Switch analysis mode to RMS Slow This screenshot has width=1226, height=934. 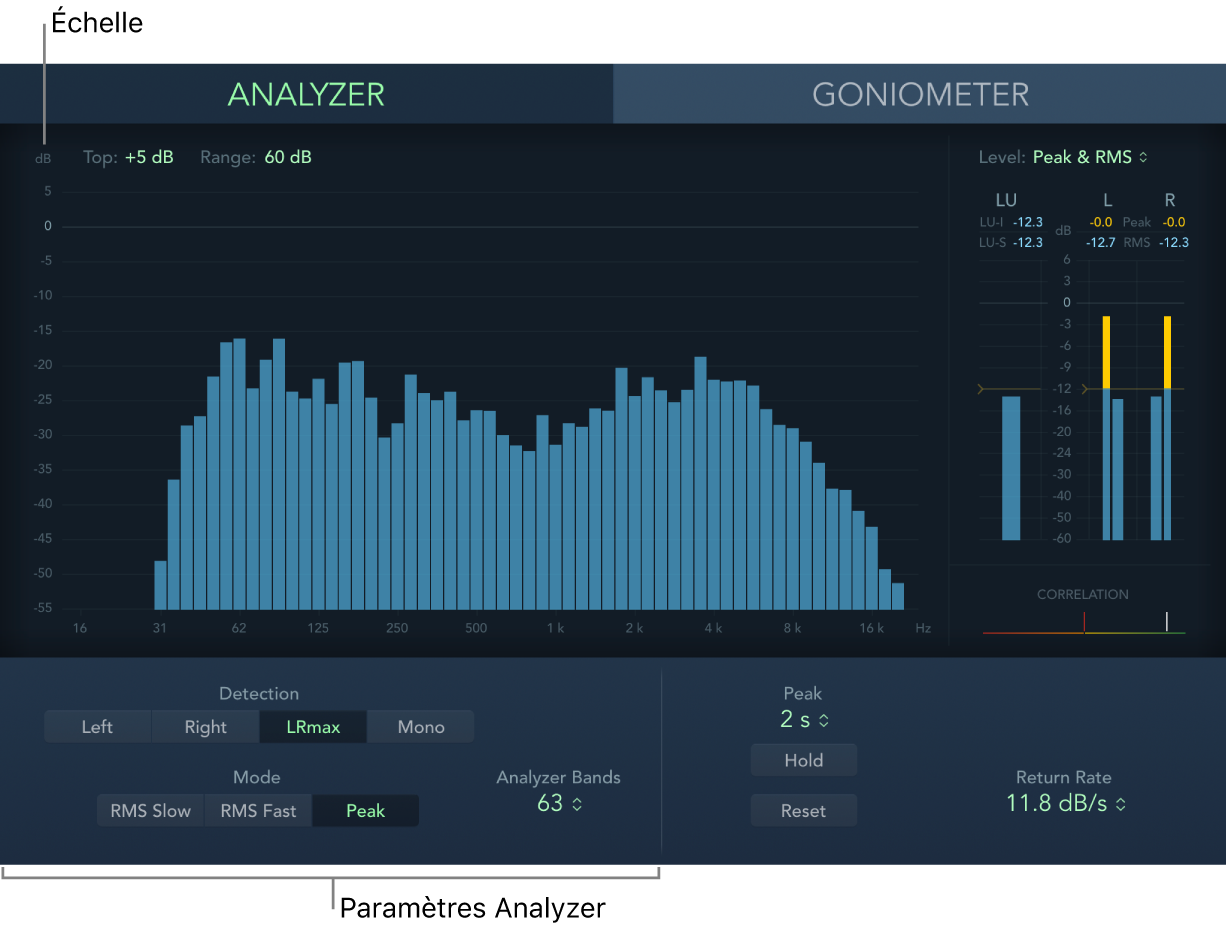click(149, 810)
